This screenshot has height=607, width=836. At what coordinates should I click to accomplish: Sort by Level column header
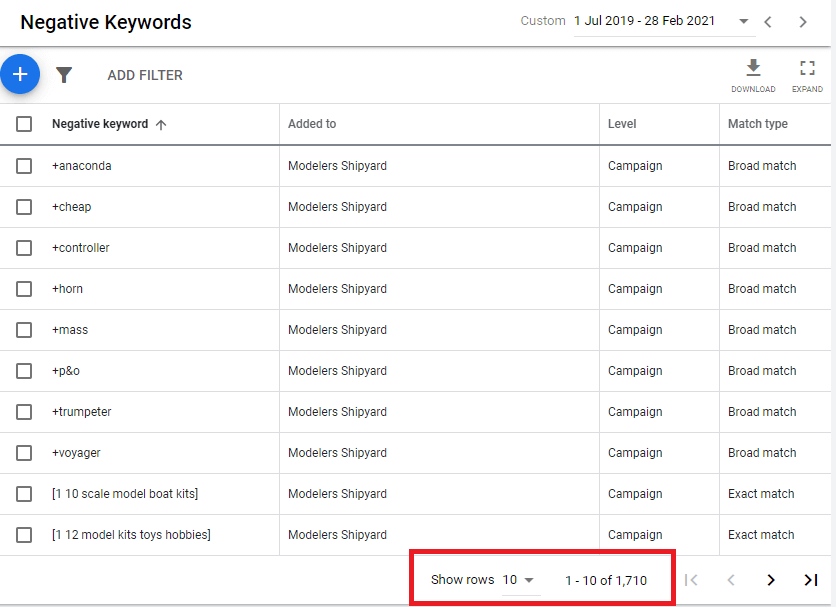click(x=622, y=124)
